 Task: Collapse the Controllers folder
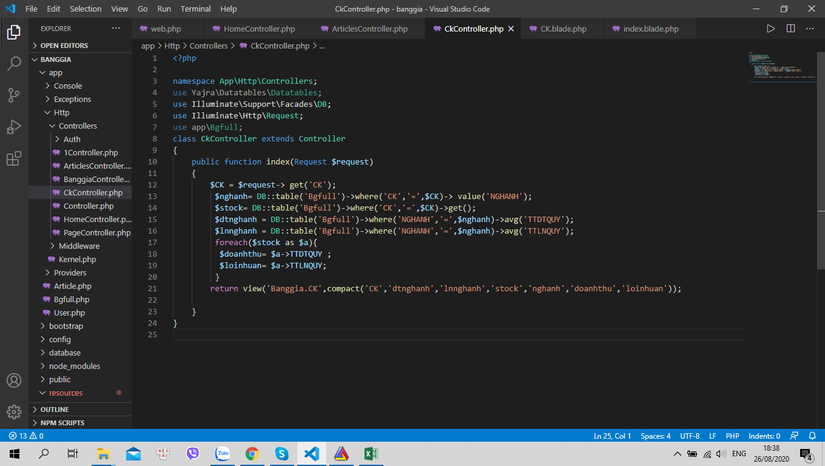coord(77,126)
